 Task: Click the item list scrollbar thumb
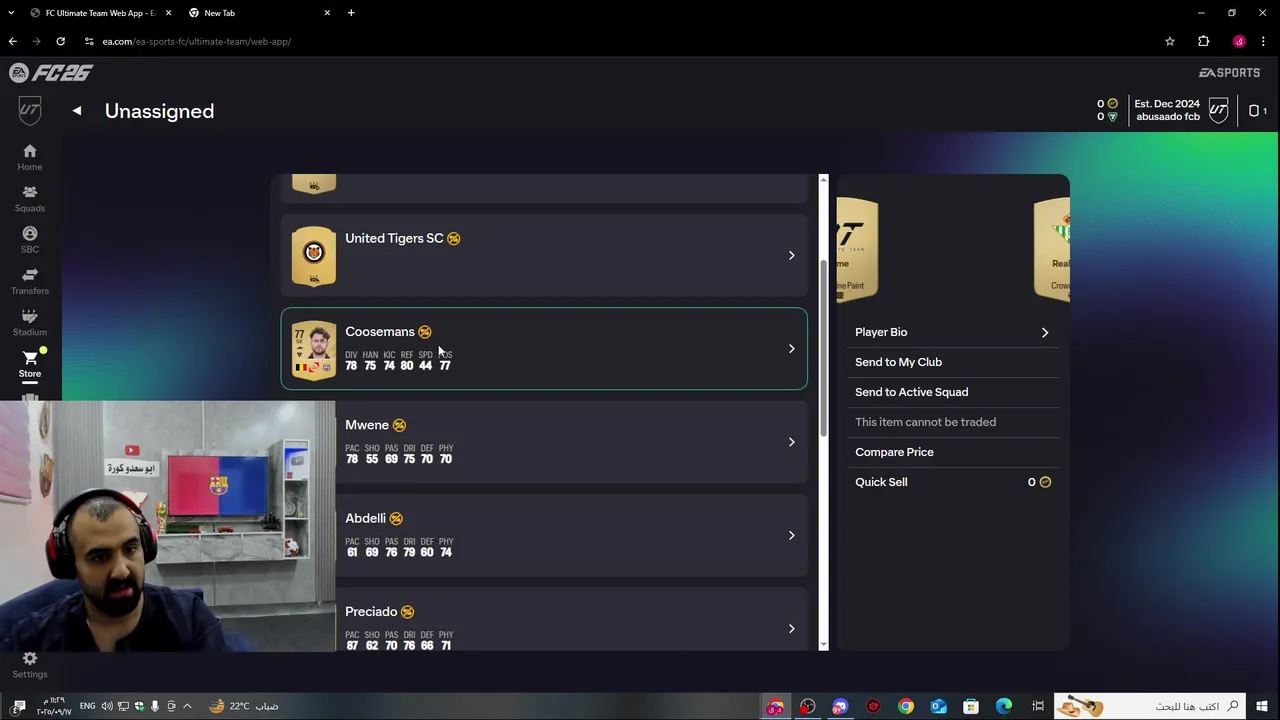tap(823, 348)
